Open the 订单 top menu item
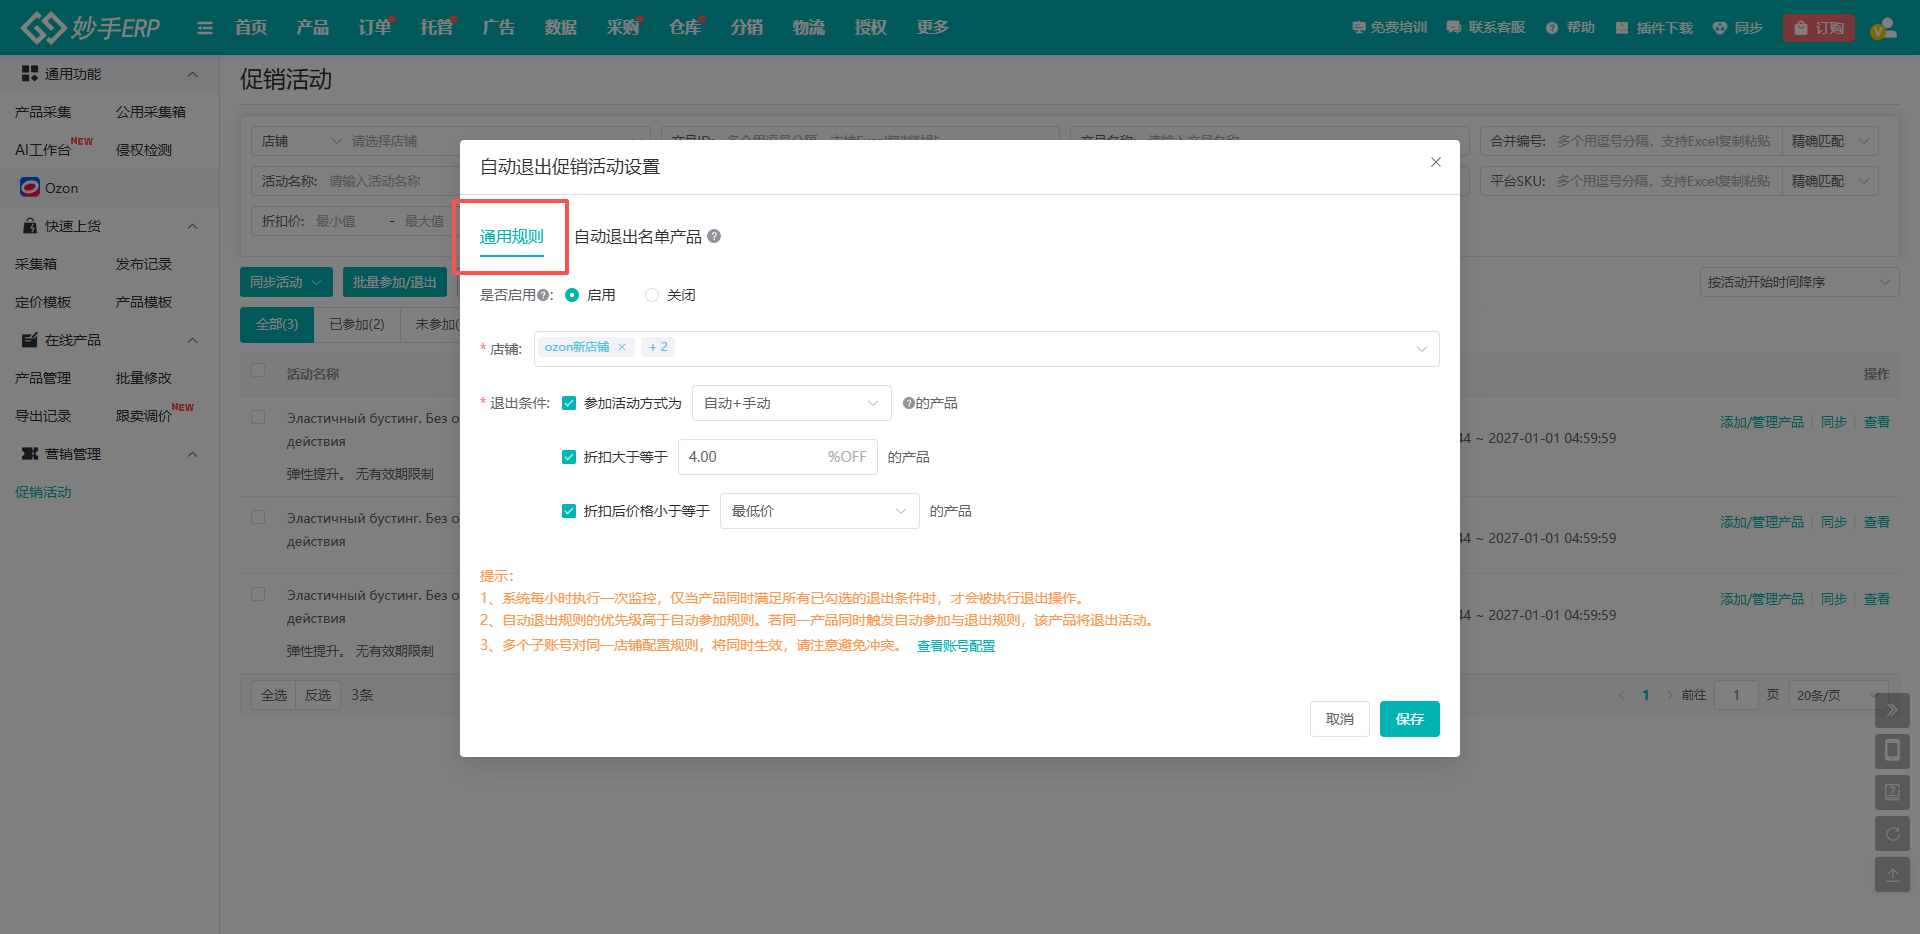 (375, 28)
